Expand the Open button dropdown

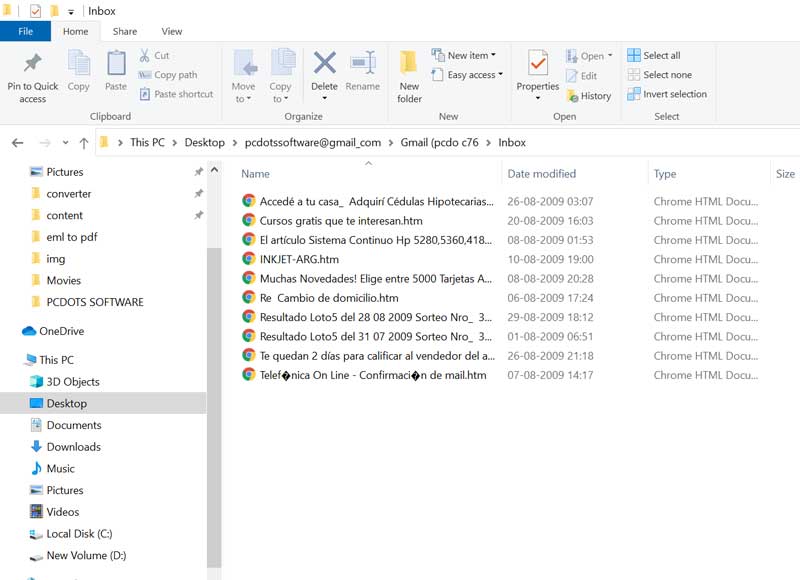coord(610,55)
